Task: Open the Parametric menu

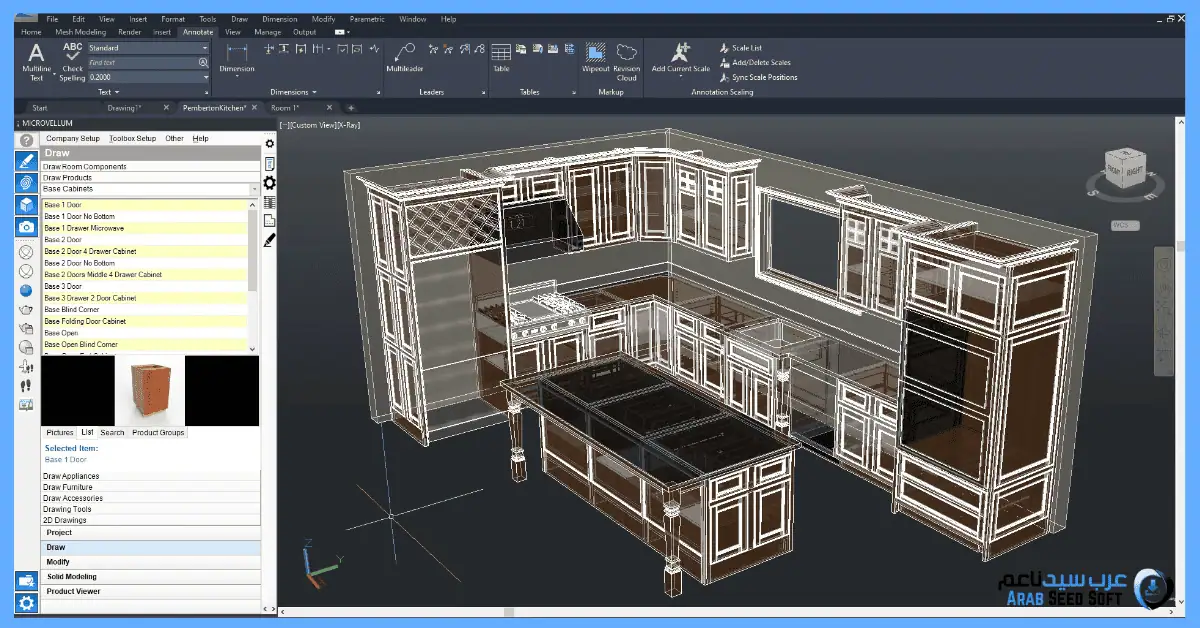Action: pos(367,19)
